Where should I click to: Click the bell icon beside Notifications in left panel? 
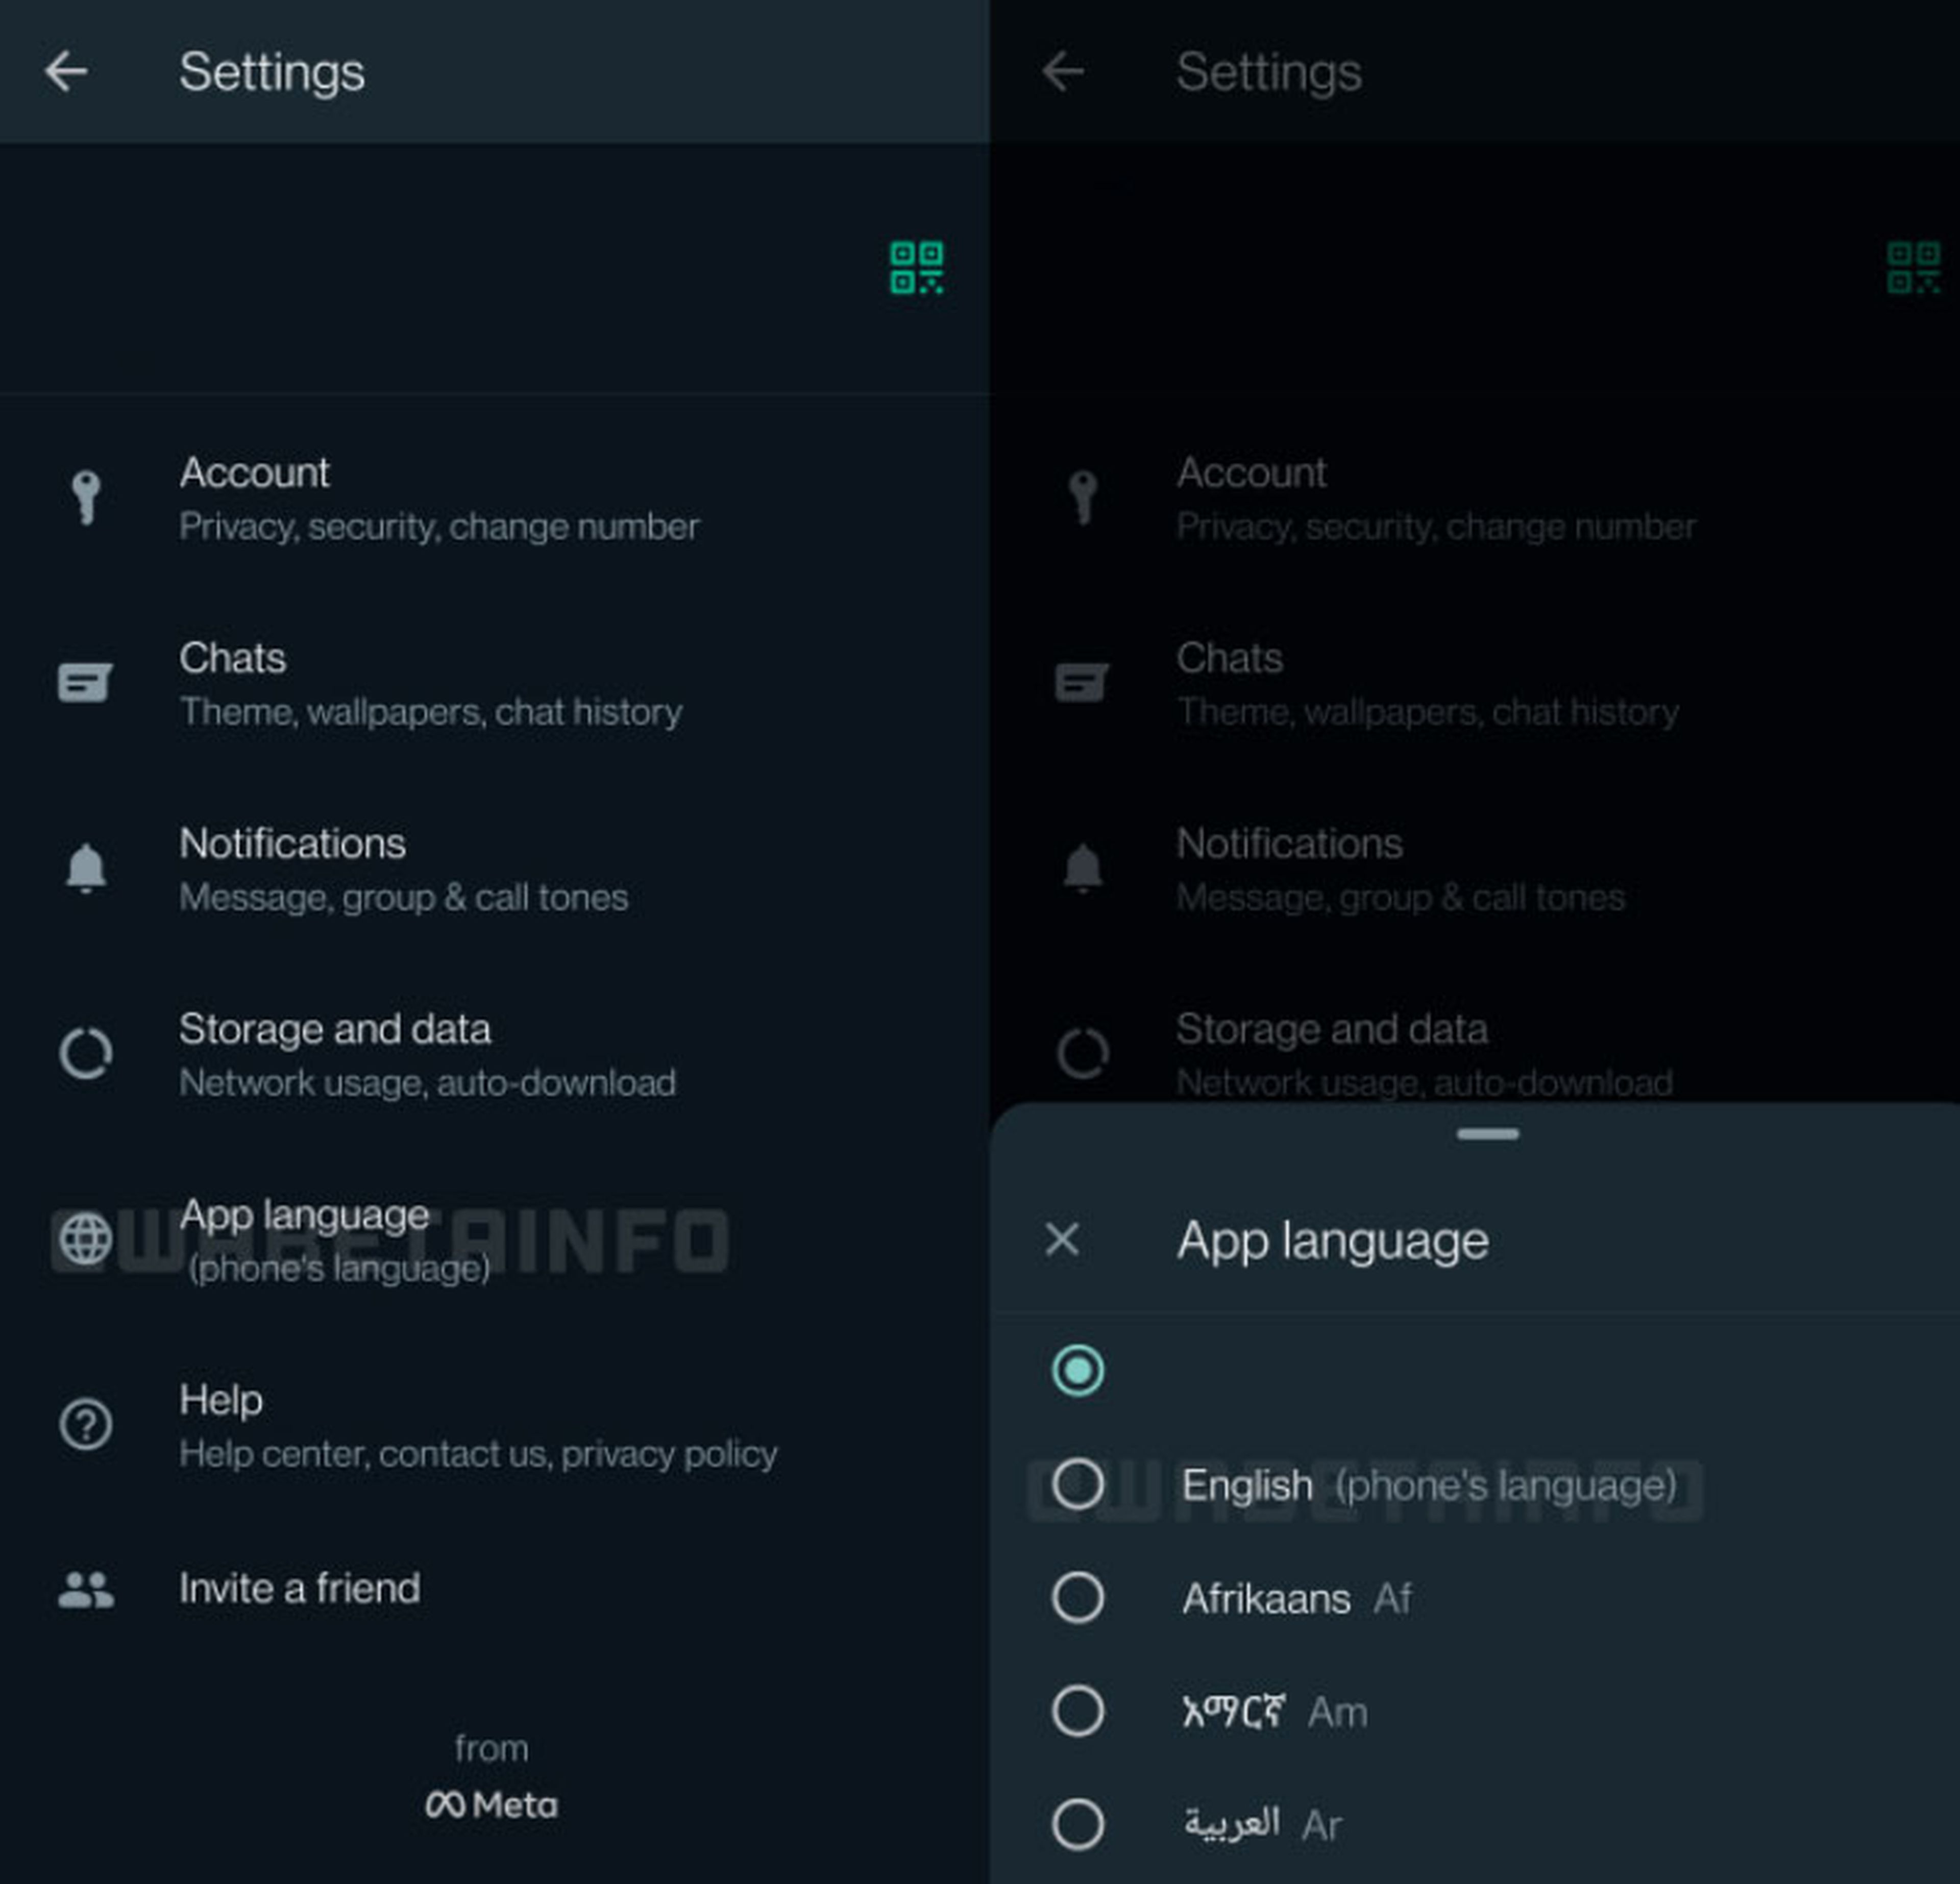point(86,868)
